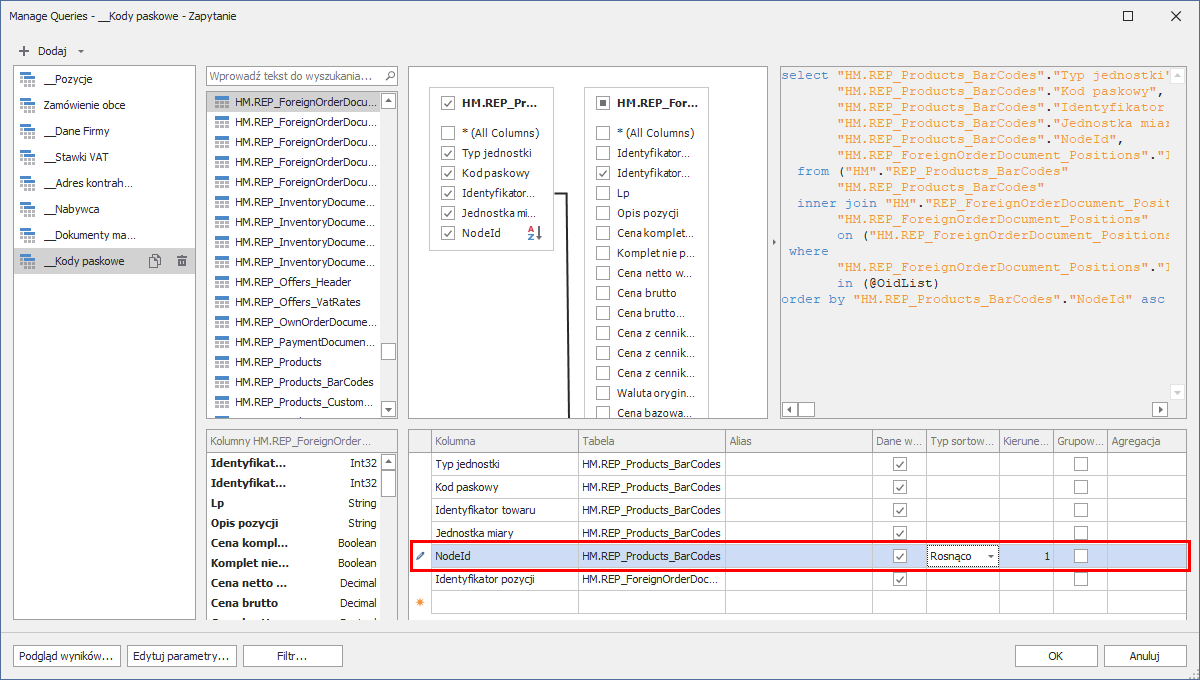Confirm with the OK button
Viewport: 1200px width, 680px height.
[x=1056, y=656]
